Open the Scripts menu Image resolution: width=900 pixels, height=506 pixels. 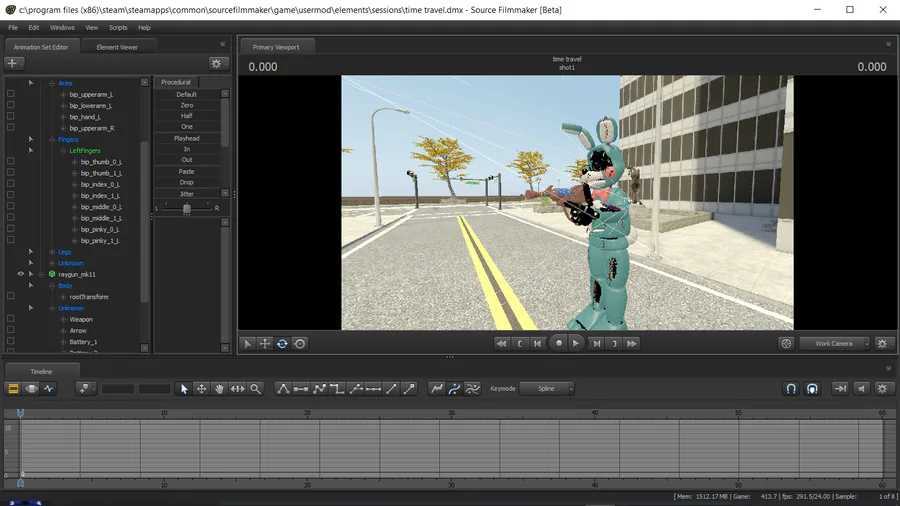point(118,28)
